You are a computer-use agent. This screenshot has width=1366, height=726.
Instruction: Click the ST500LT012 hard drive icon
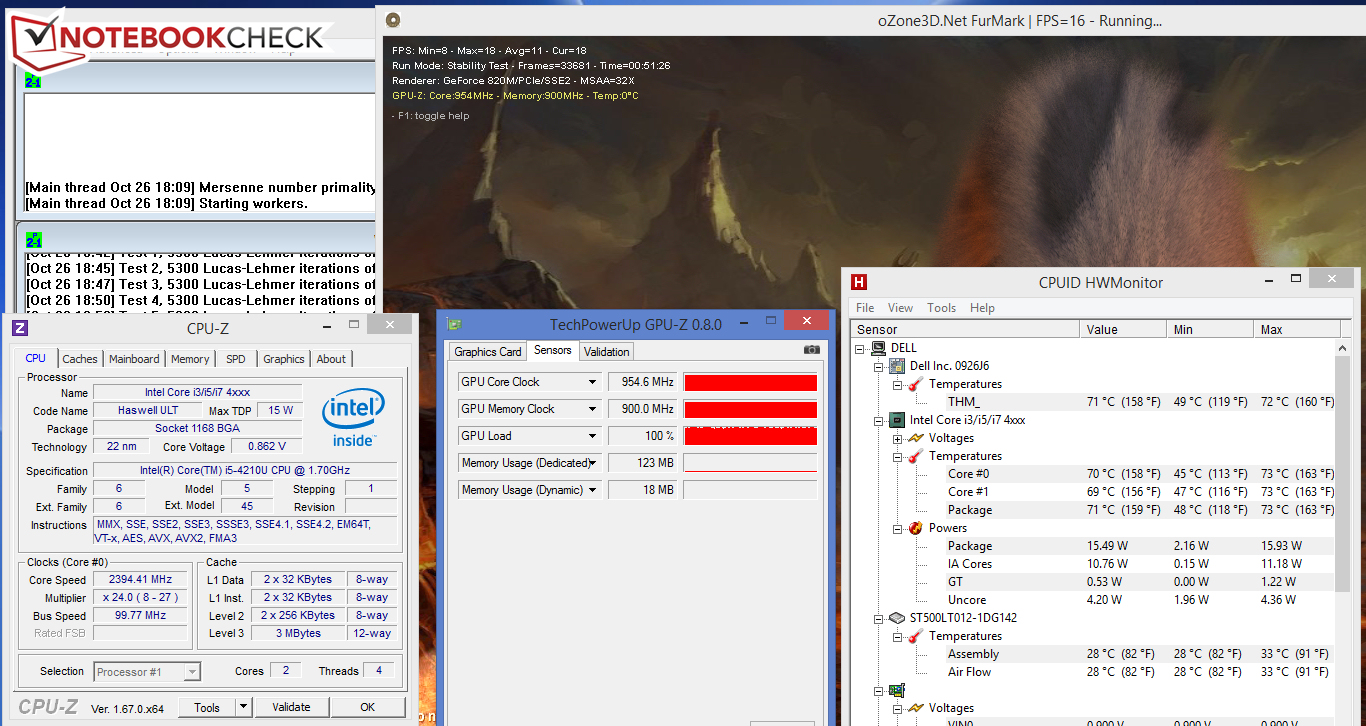pyautogui.click(x=897, y=618)
